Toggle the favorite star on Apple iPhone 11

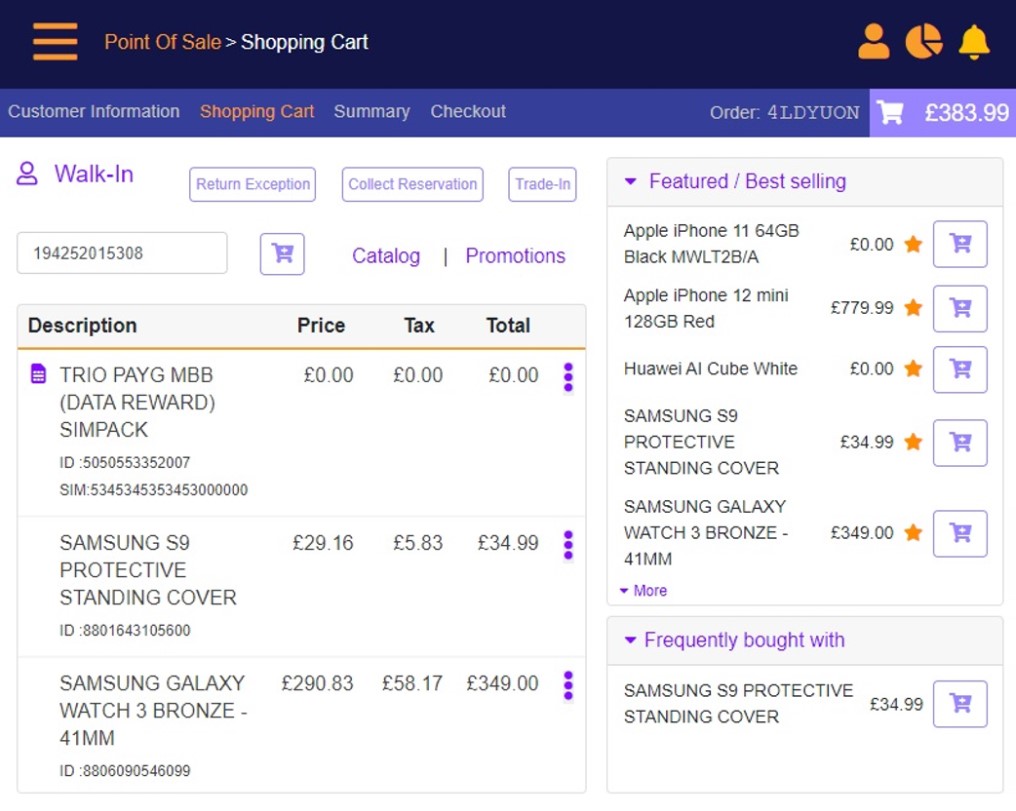[x=912, y=243]
